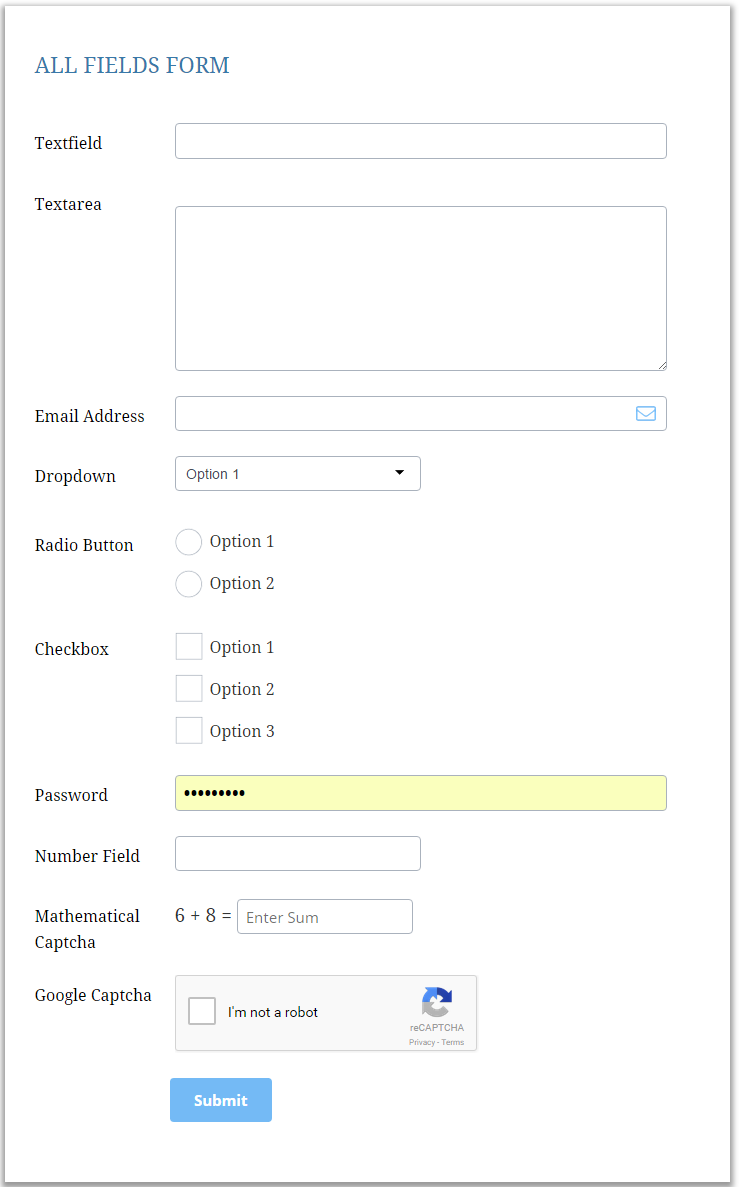
Task: Open the reCAPTCHA Terms link
Action: click(453, 1043)
